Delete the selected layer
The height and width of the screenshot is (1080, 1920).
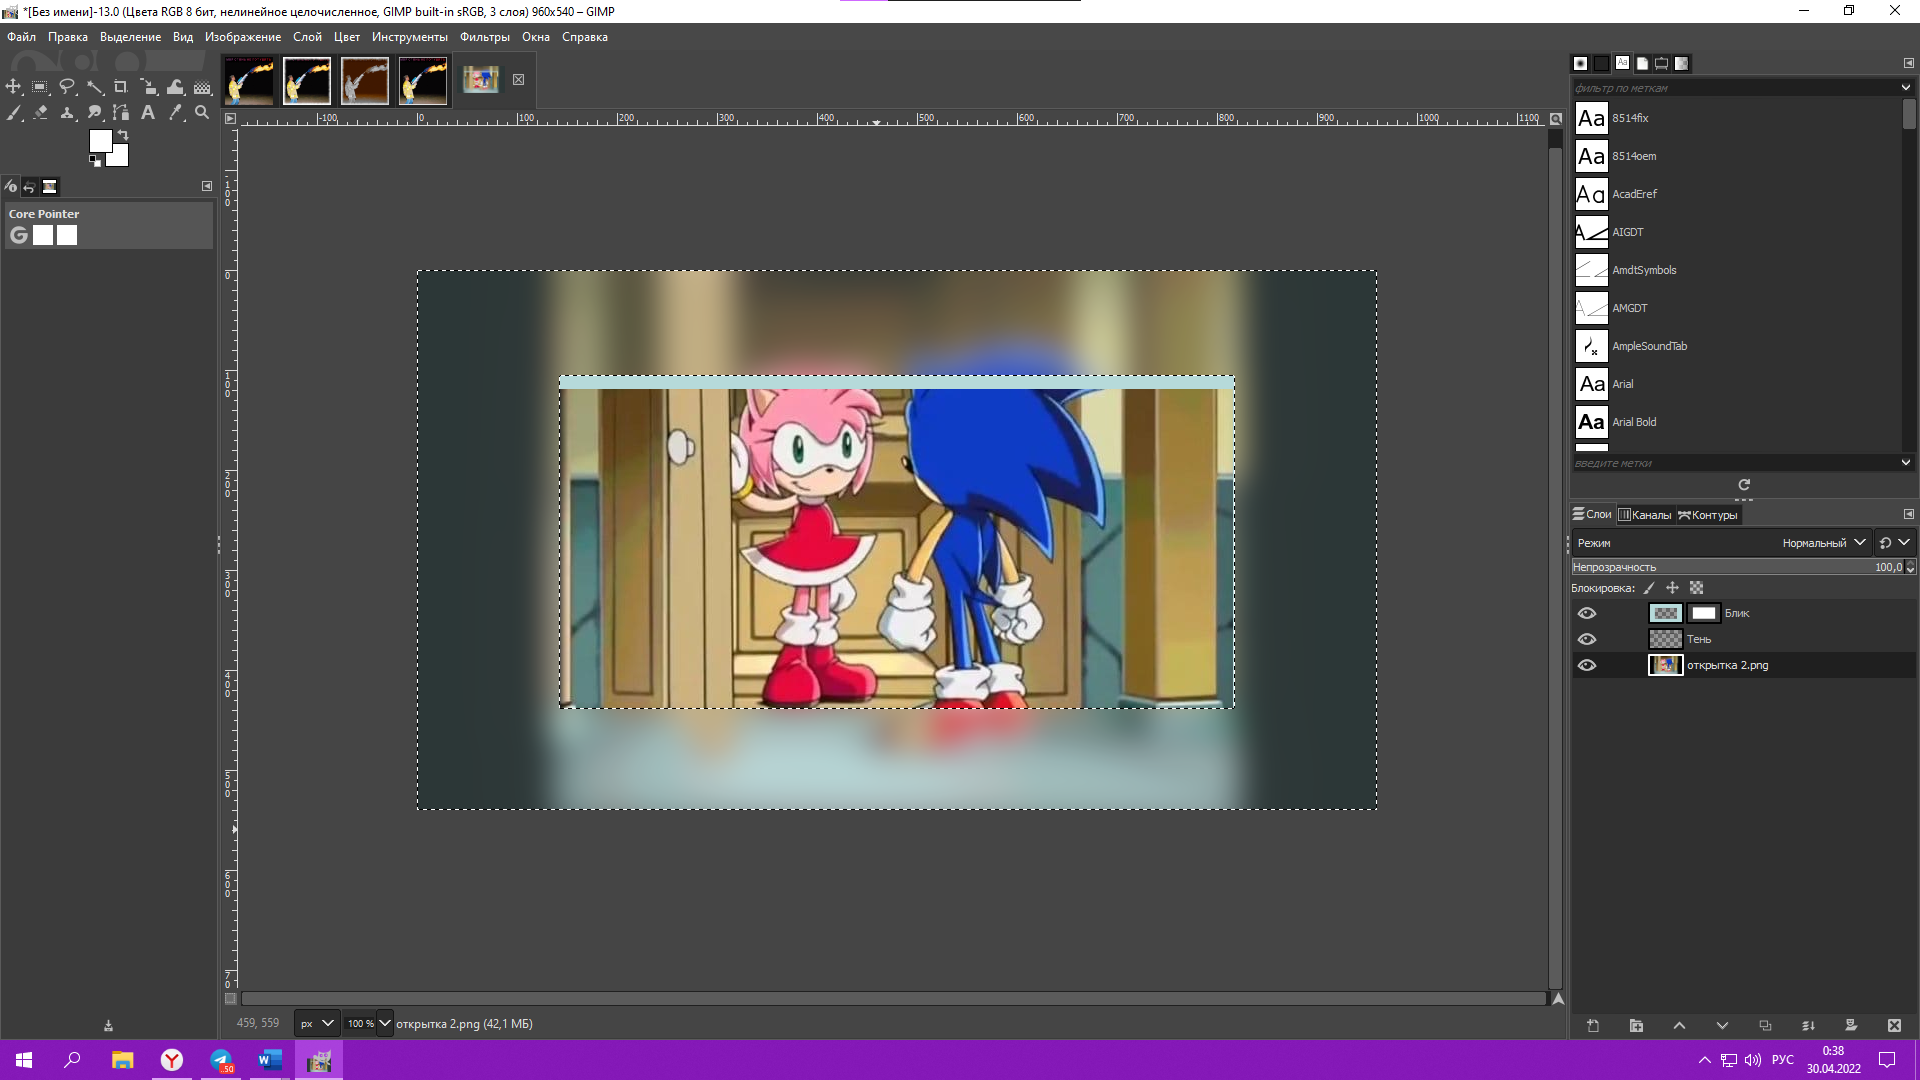coord(1894,1026)
